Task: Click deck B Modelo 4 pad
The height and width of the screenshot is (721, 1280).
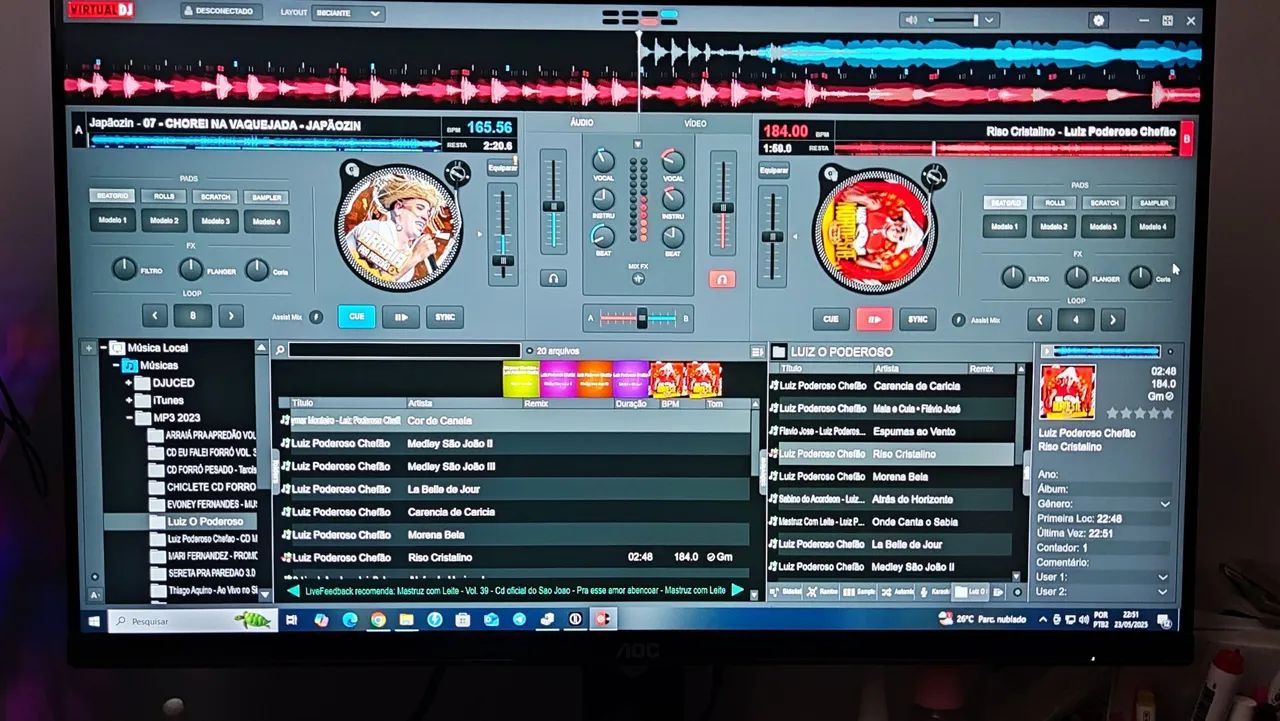Action: [1153, 227]
